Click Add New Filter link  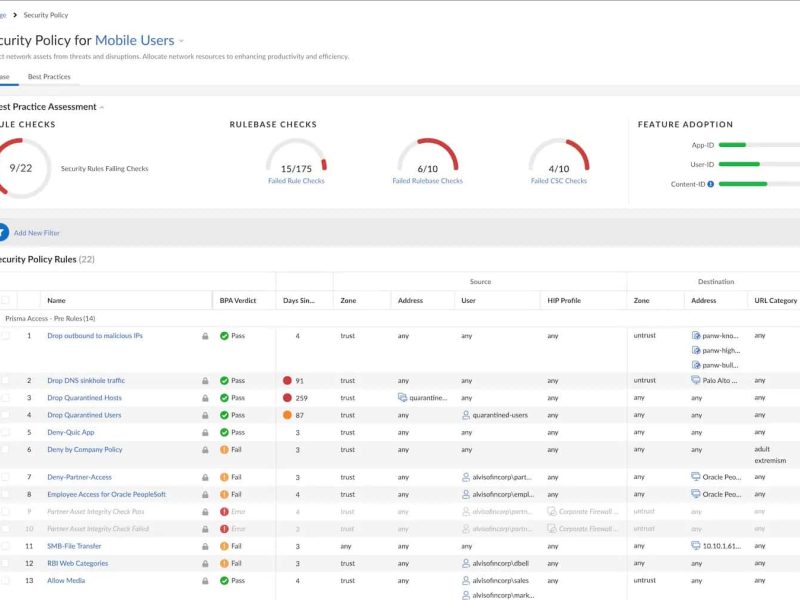[x=37, y=233]
